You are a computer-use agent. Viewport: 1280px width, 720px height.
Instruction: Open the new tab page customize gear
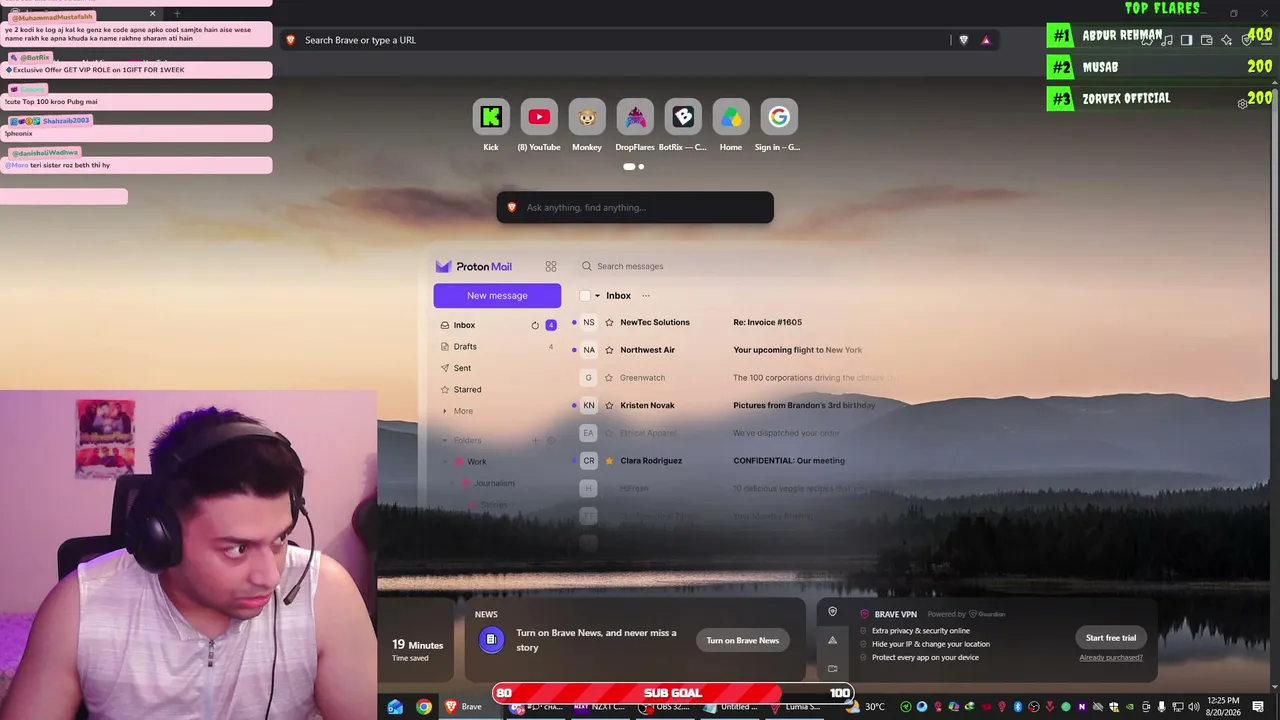pos(1243,103)
